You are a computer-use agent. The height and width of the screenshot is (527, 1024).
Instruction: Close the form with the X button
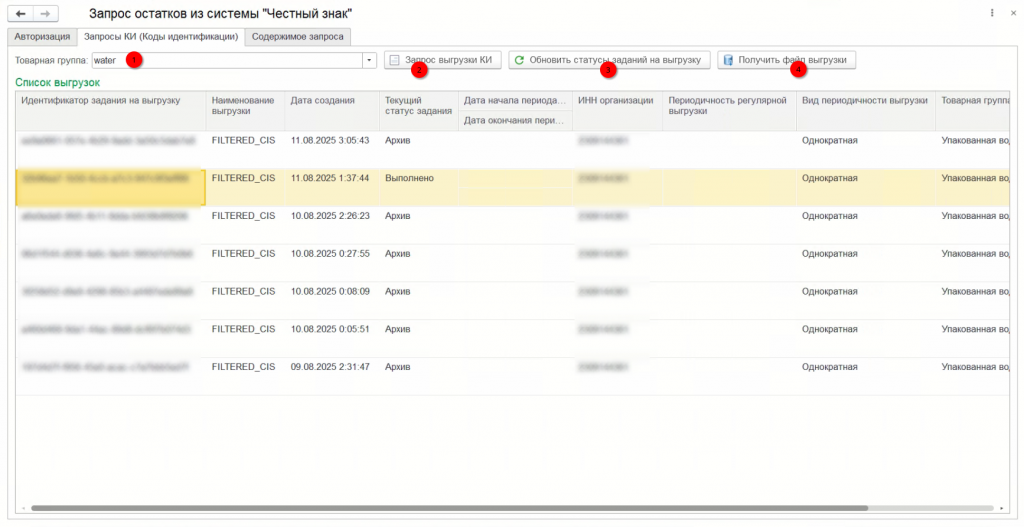1013,13
